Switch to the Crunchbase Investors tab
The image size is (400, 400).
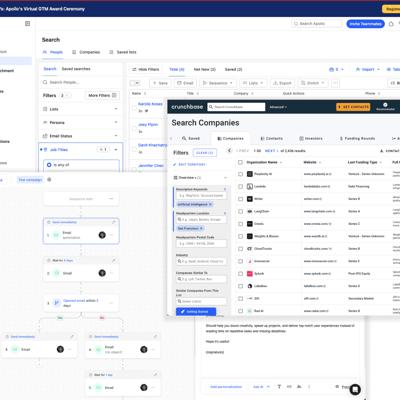click(x=311, y=138)
